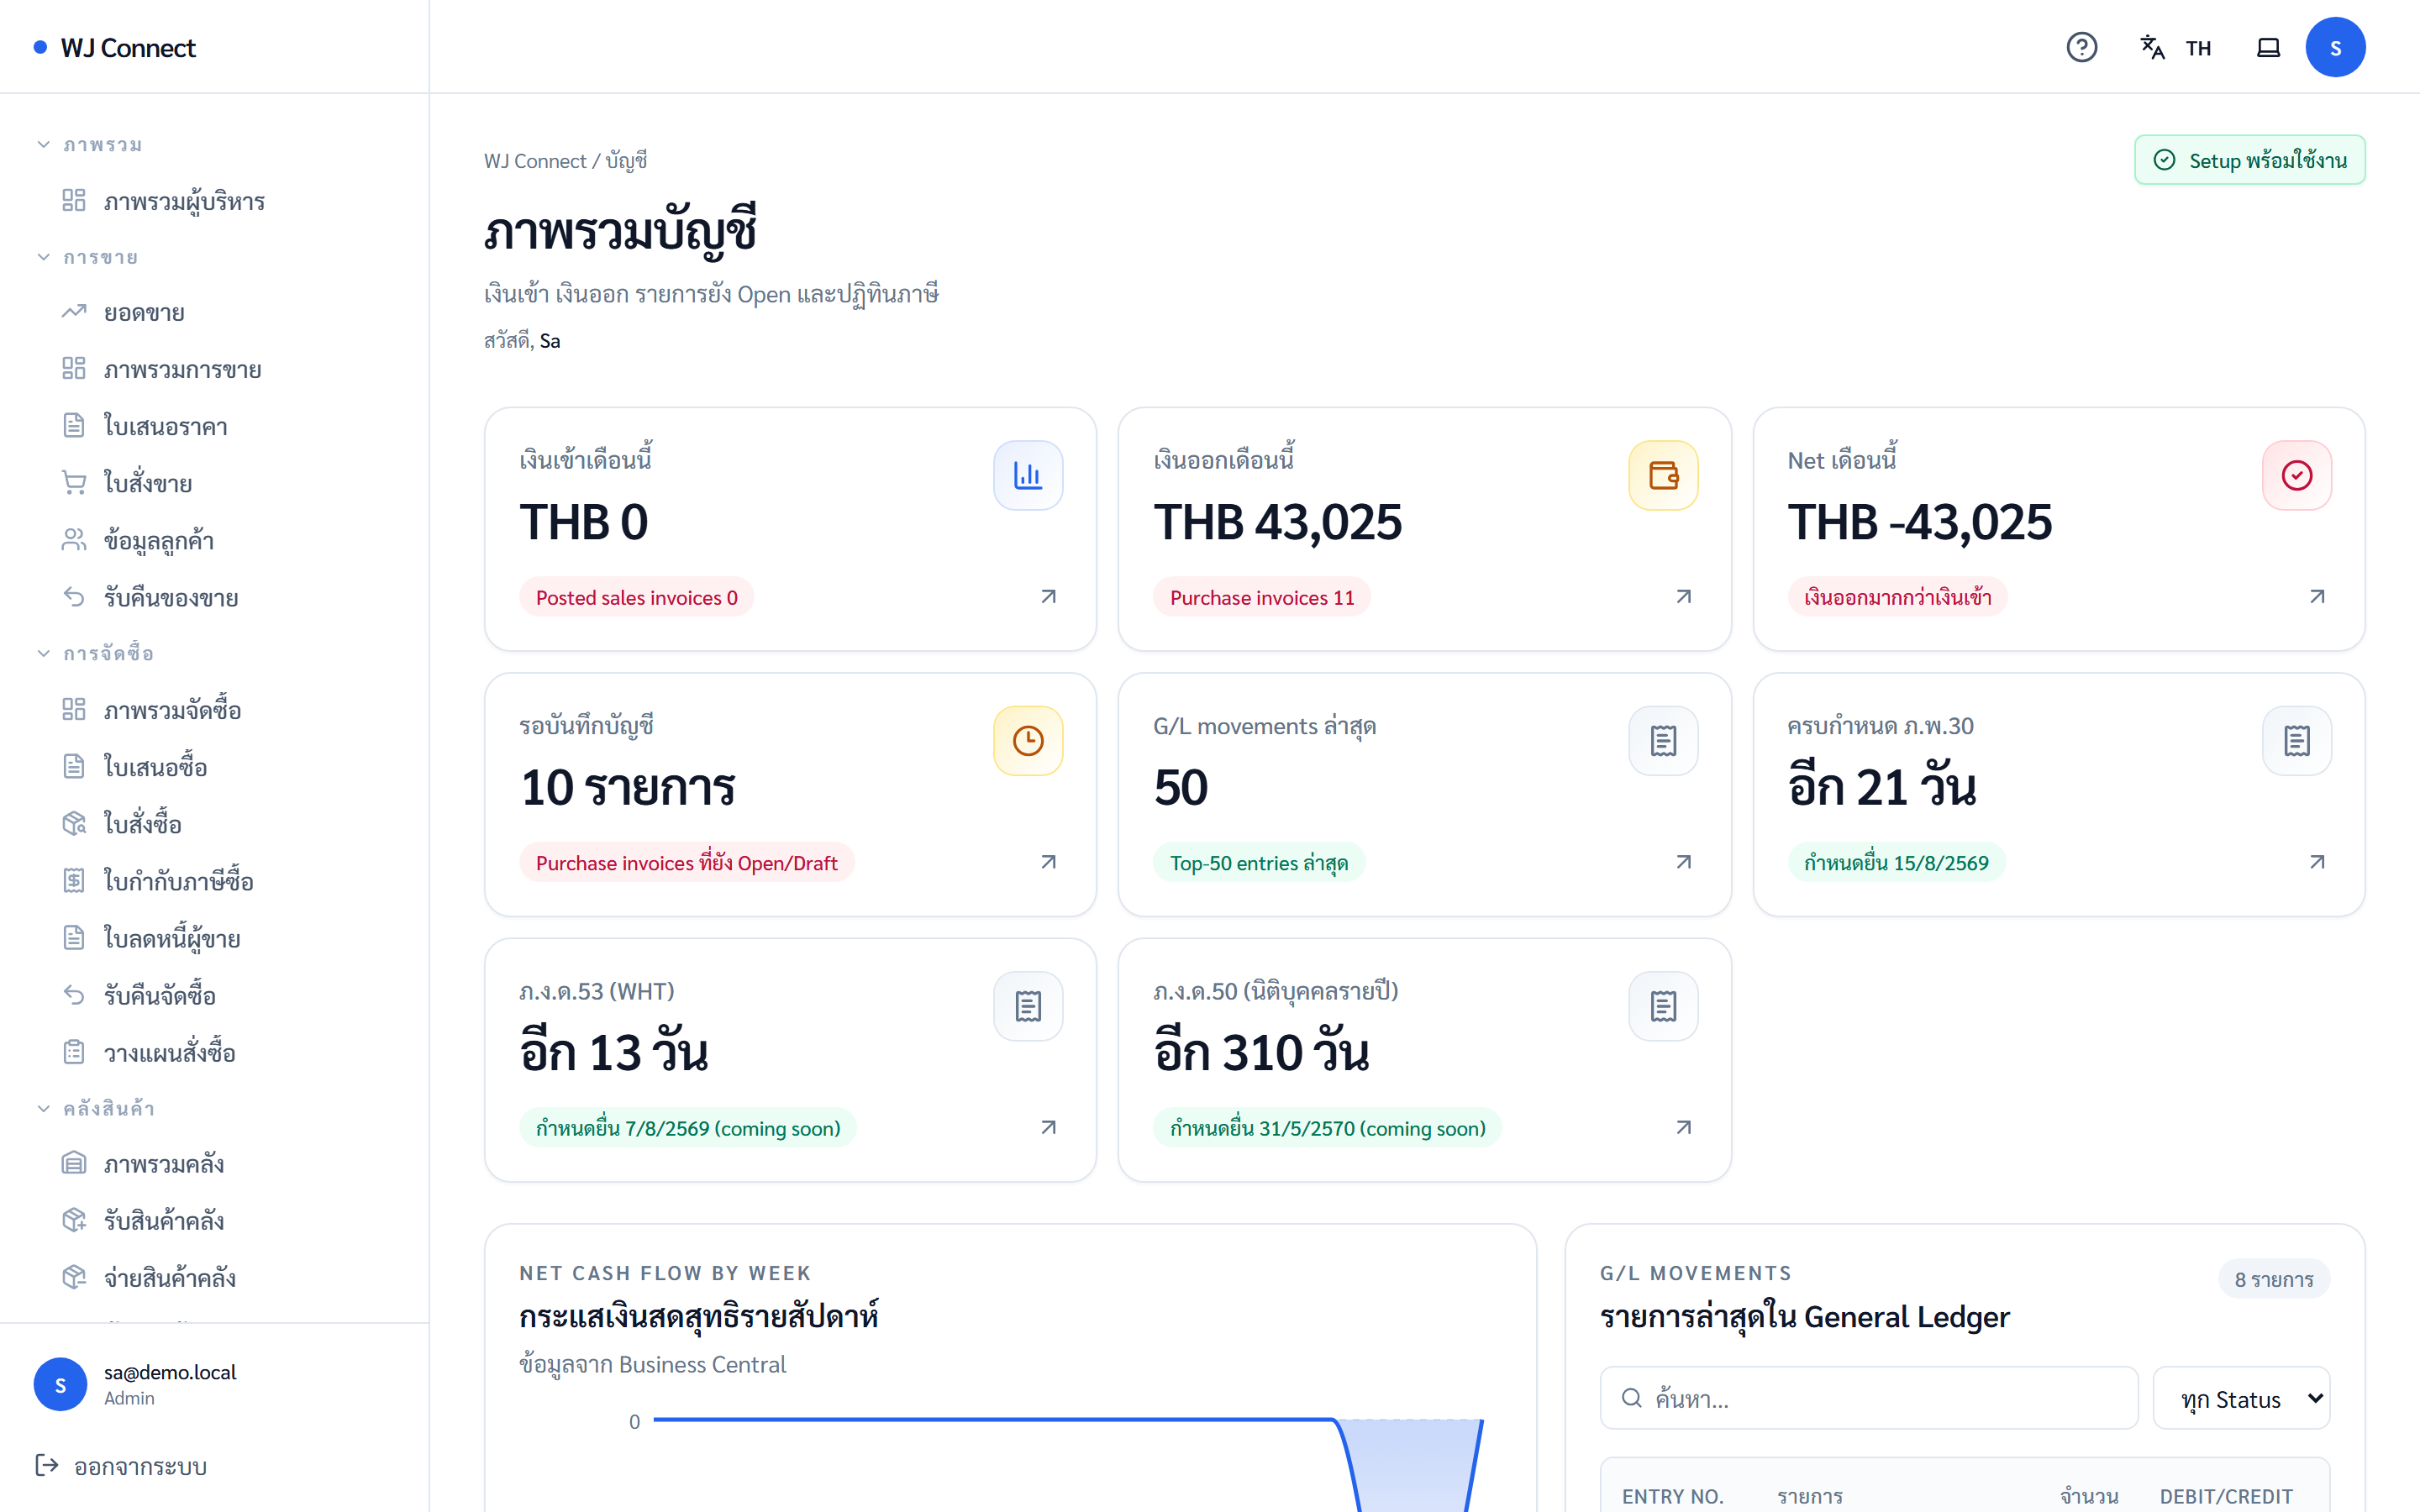The width and height of the screenshot is (2420, 1512).
Task: Switch language via the TH translate icon
Action: 2175,47
